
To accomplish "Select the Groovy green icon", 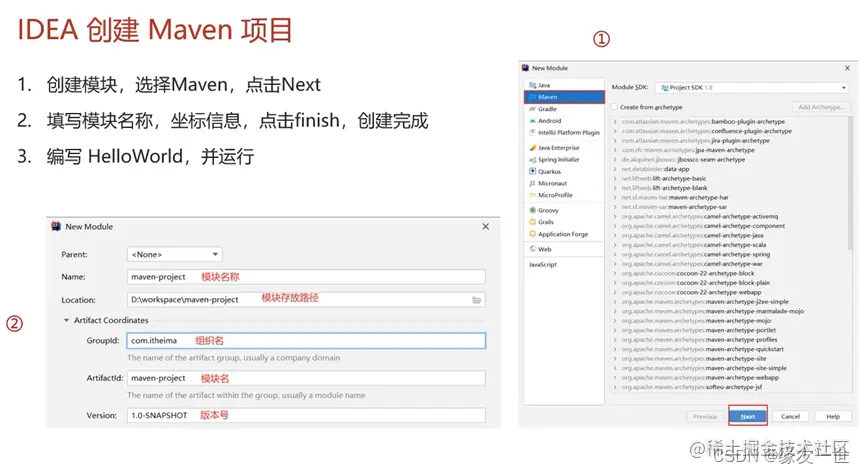I will (x=532, y=210).
